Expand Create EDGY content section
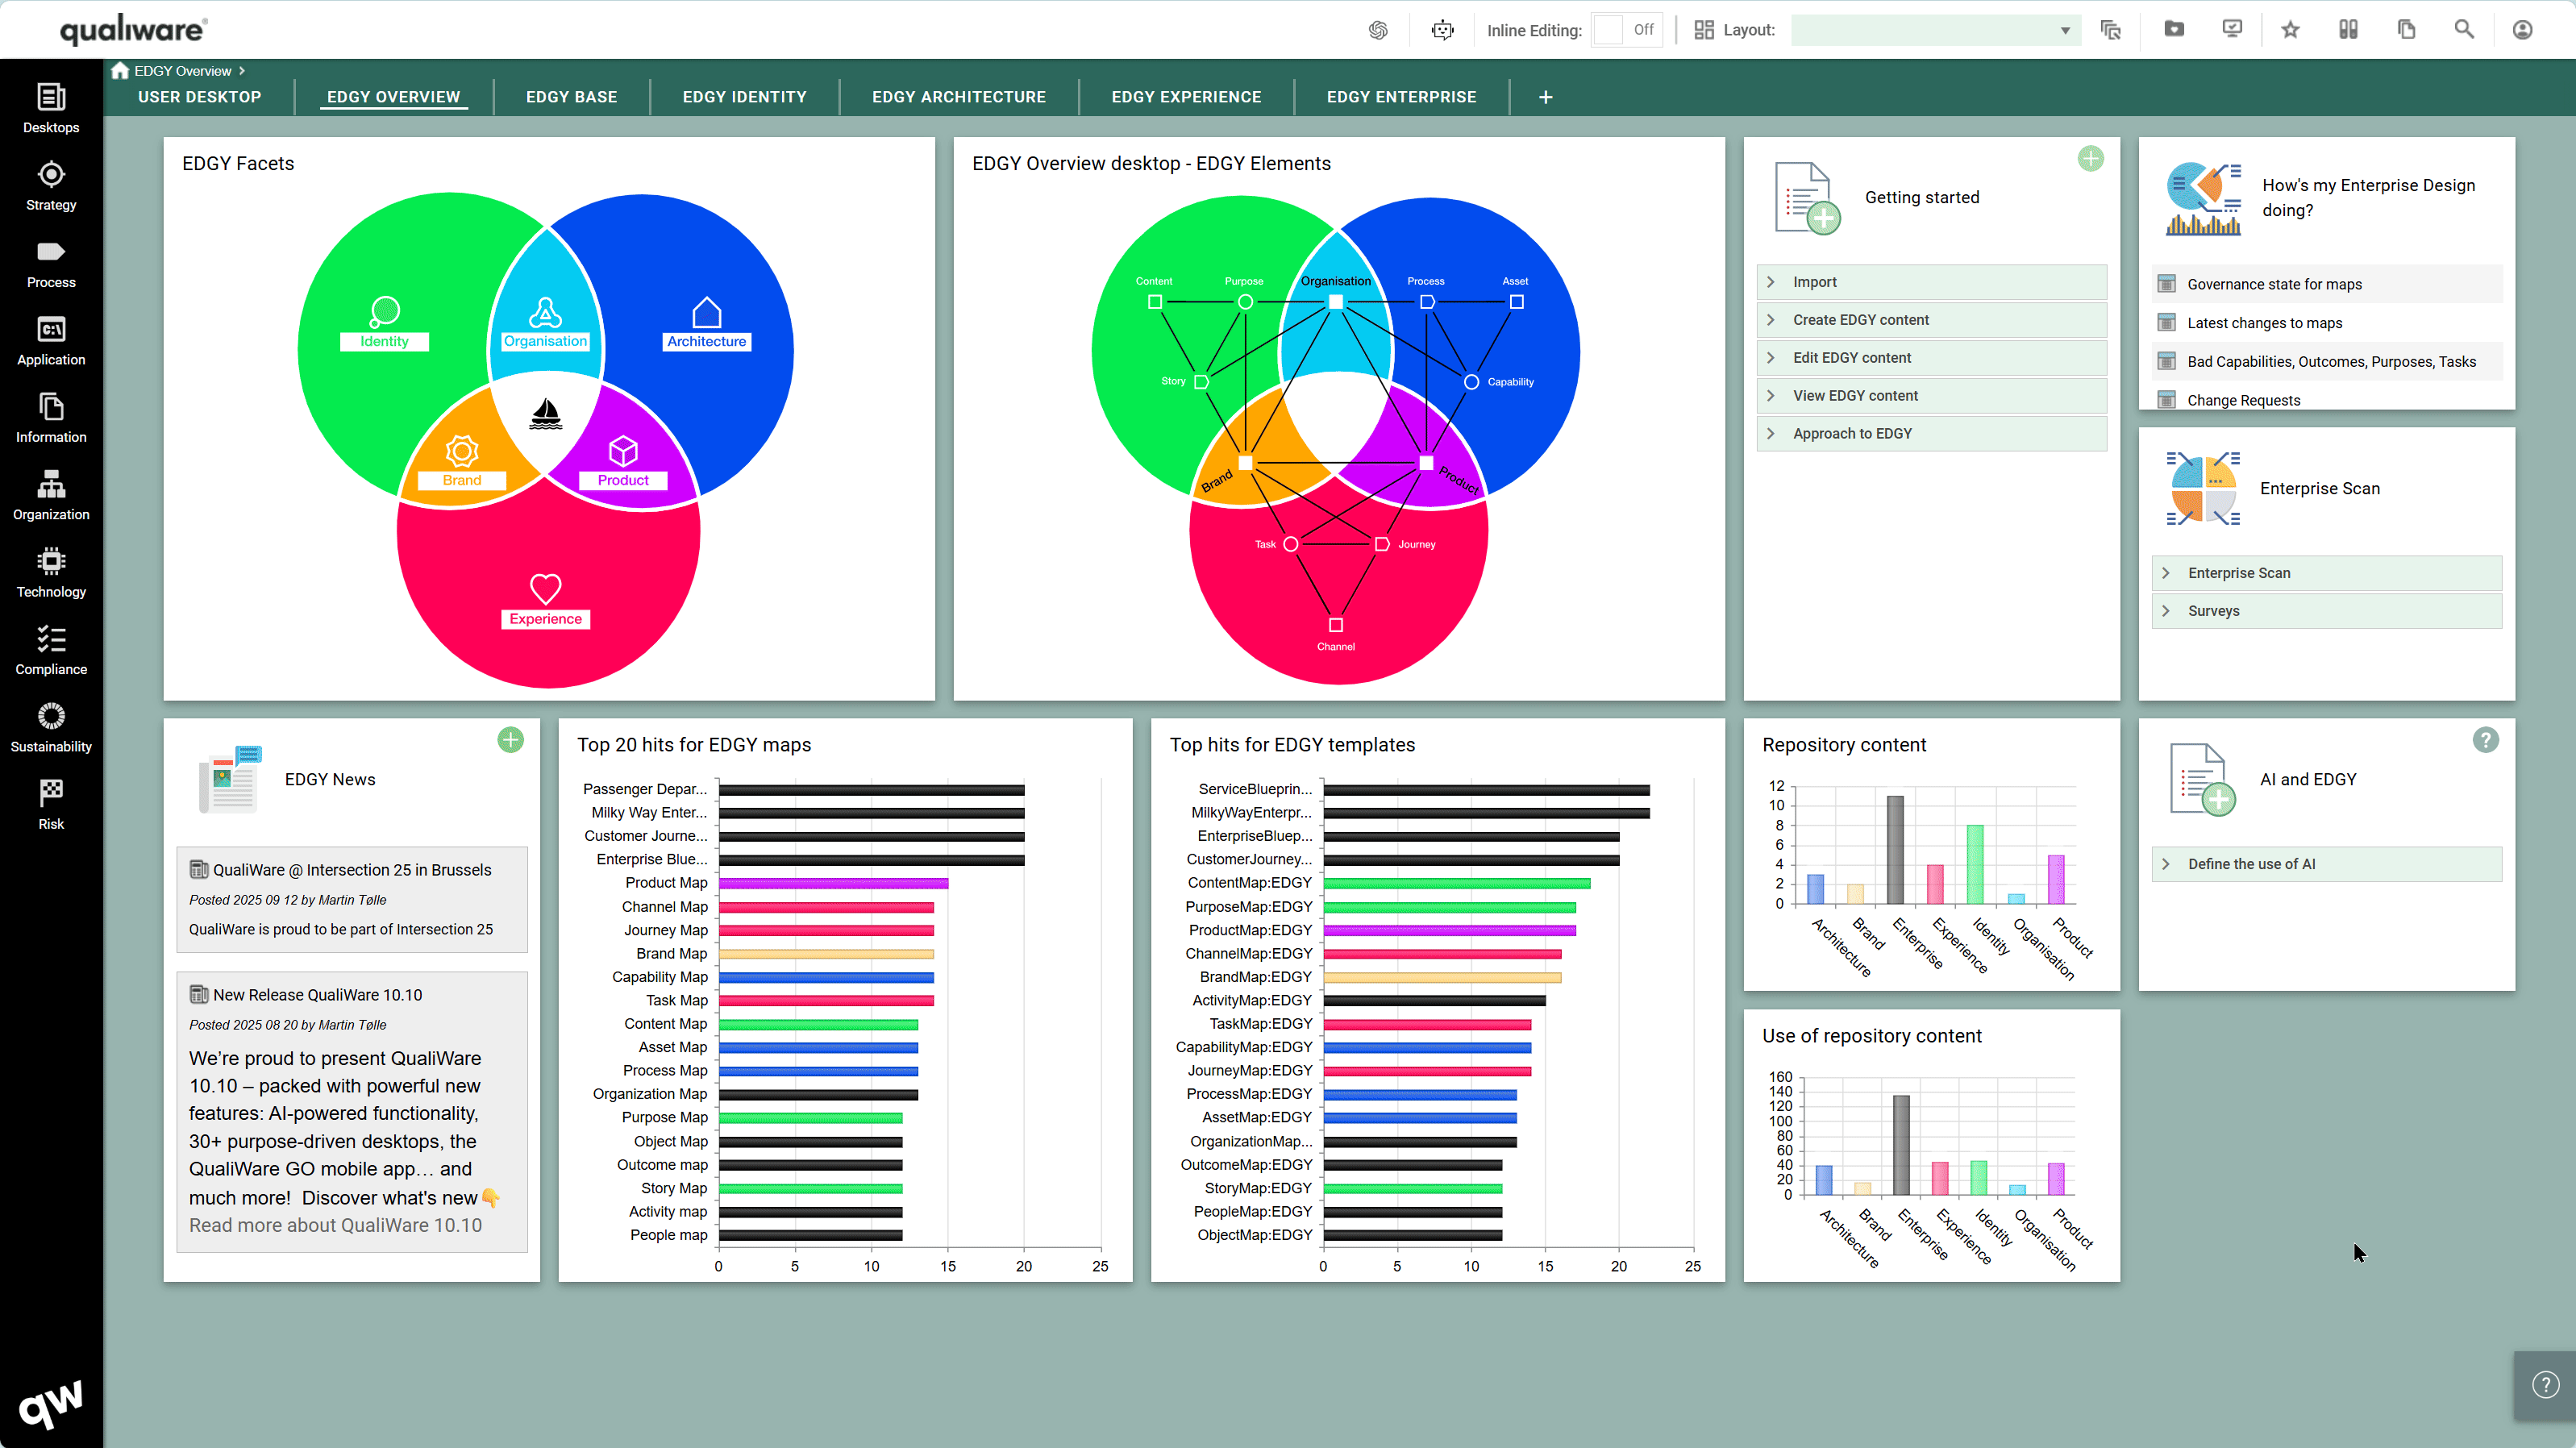This screenshot has height=1448, width=2576. (x=1931, y=320)
